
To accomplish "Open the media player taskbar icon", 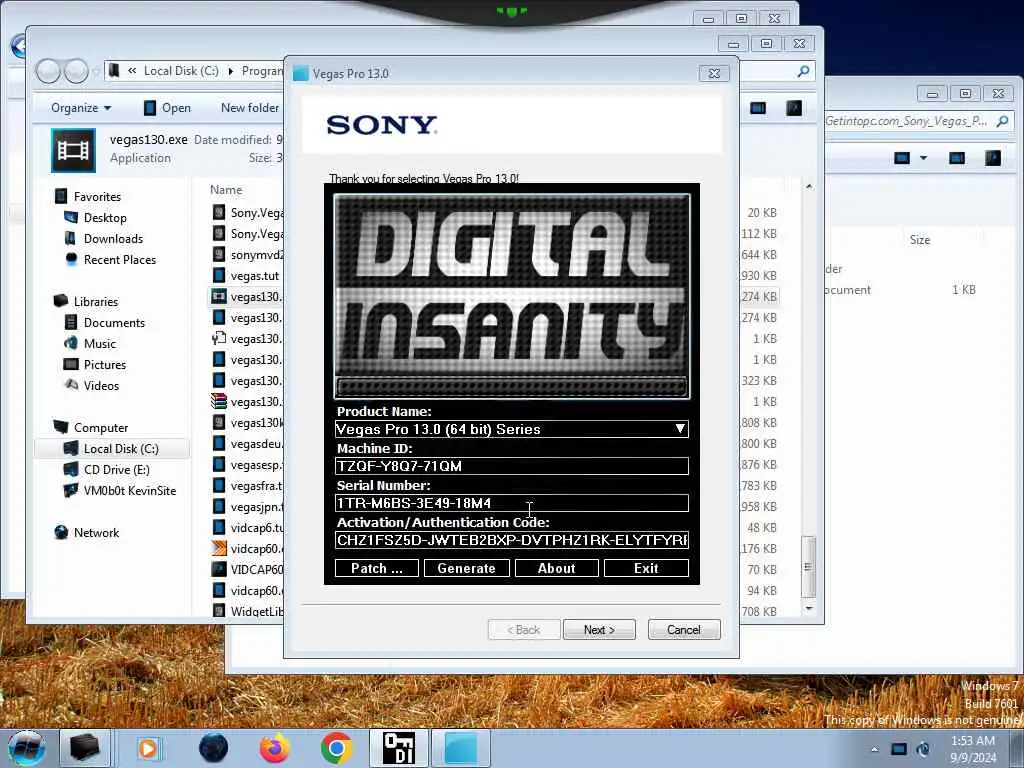I will pos(148,748).
